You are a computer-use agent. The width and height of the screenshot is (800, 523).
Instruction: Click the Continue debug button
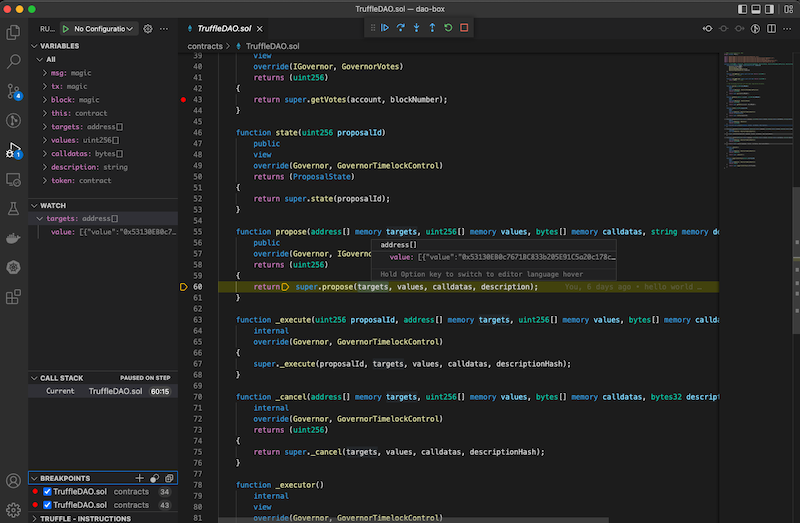[x=384, y=28]
